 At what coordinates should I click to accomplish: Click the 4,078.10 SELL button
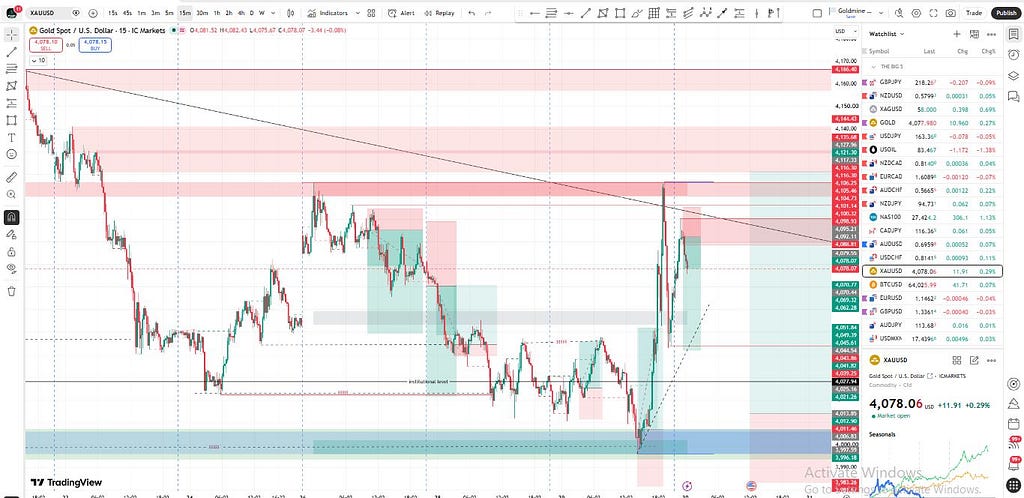(45, 44)
